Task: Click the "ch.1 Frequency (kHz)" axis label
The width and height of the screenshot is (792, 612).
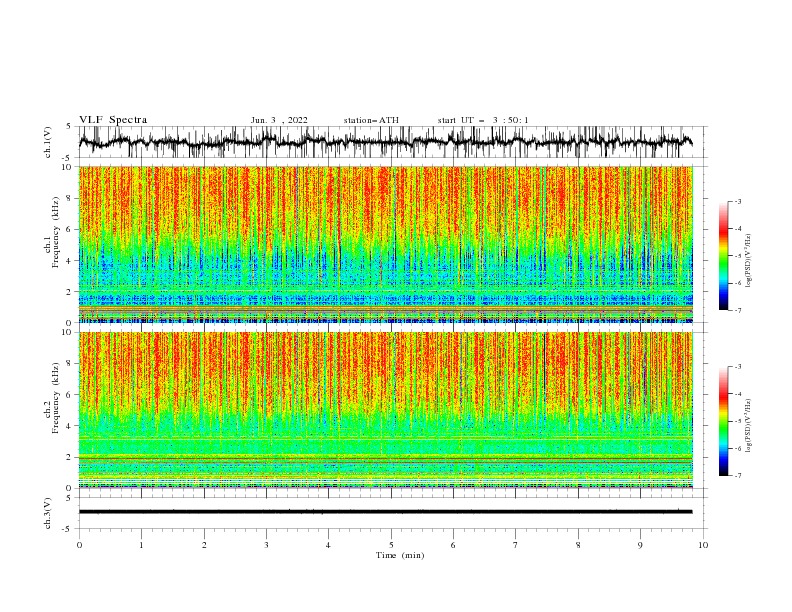Action: tap(52, 233)
